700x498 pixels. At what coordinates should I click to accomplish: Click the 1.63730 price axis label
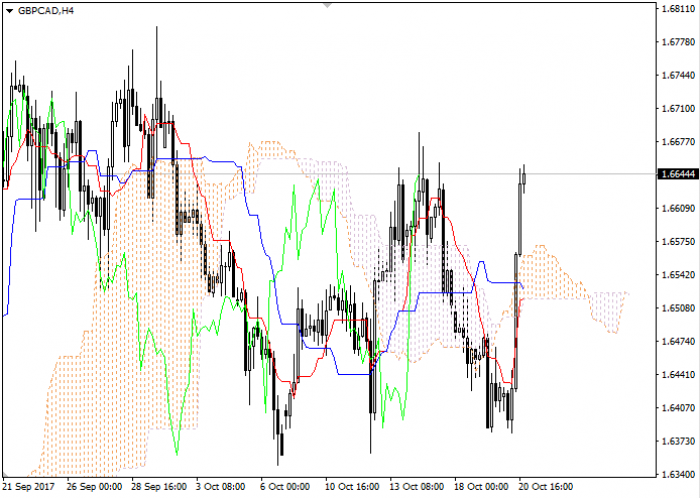679,441
